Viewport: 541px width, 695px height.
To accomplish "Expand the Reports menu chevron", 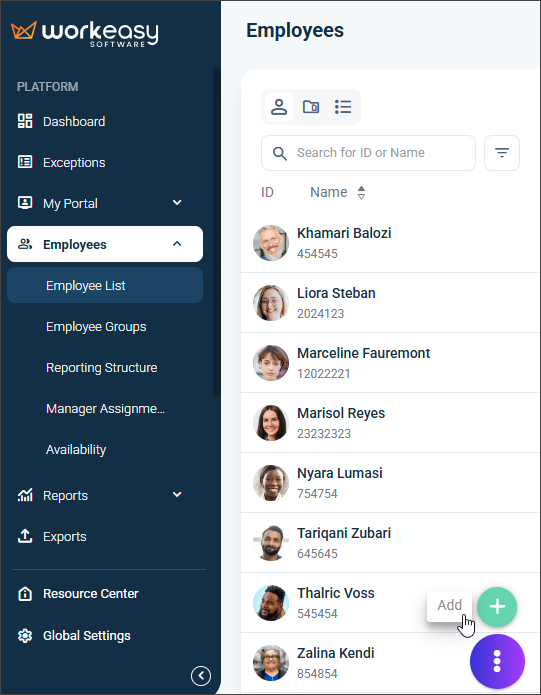I will pos(177,495).
